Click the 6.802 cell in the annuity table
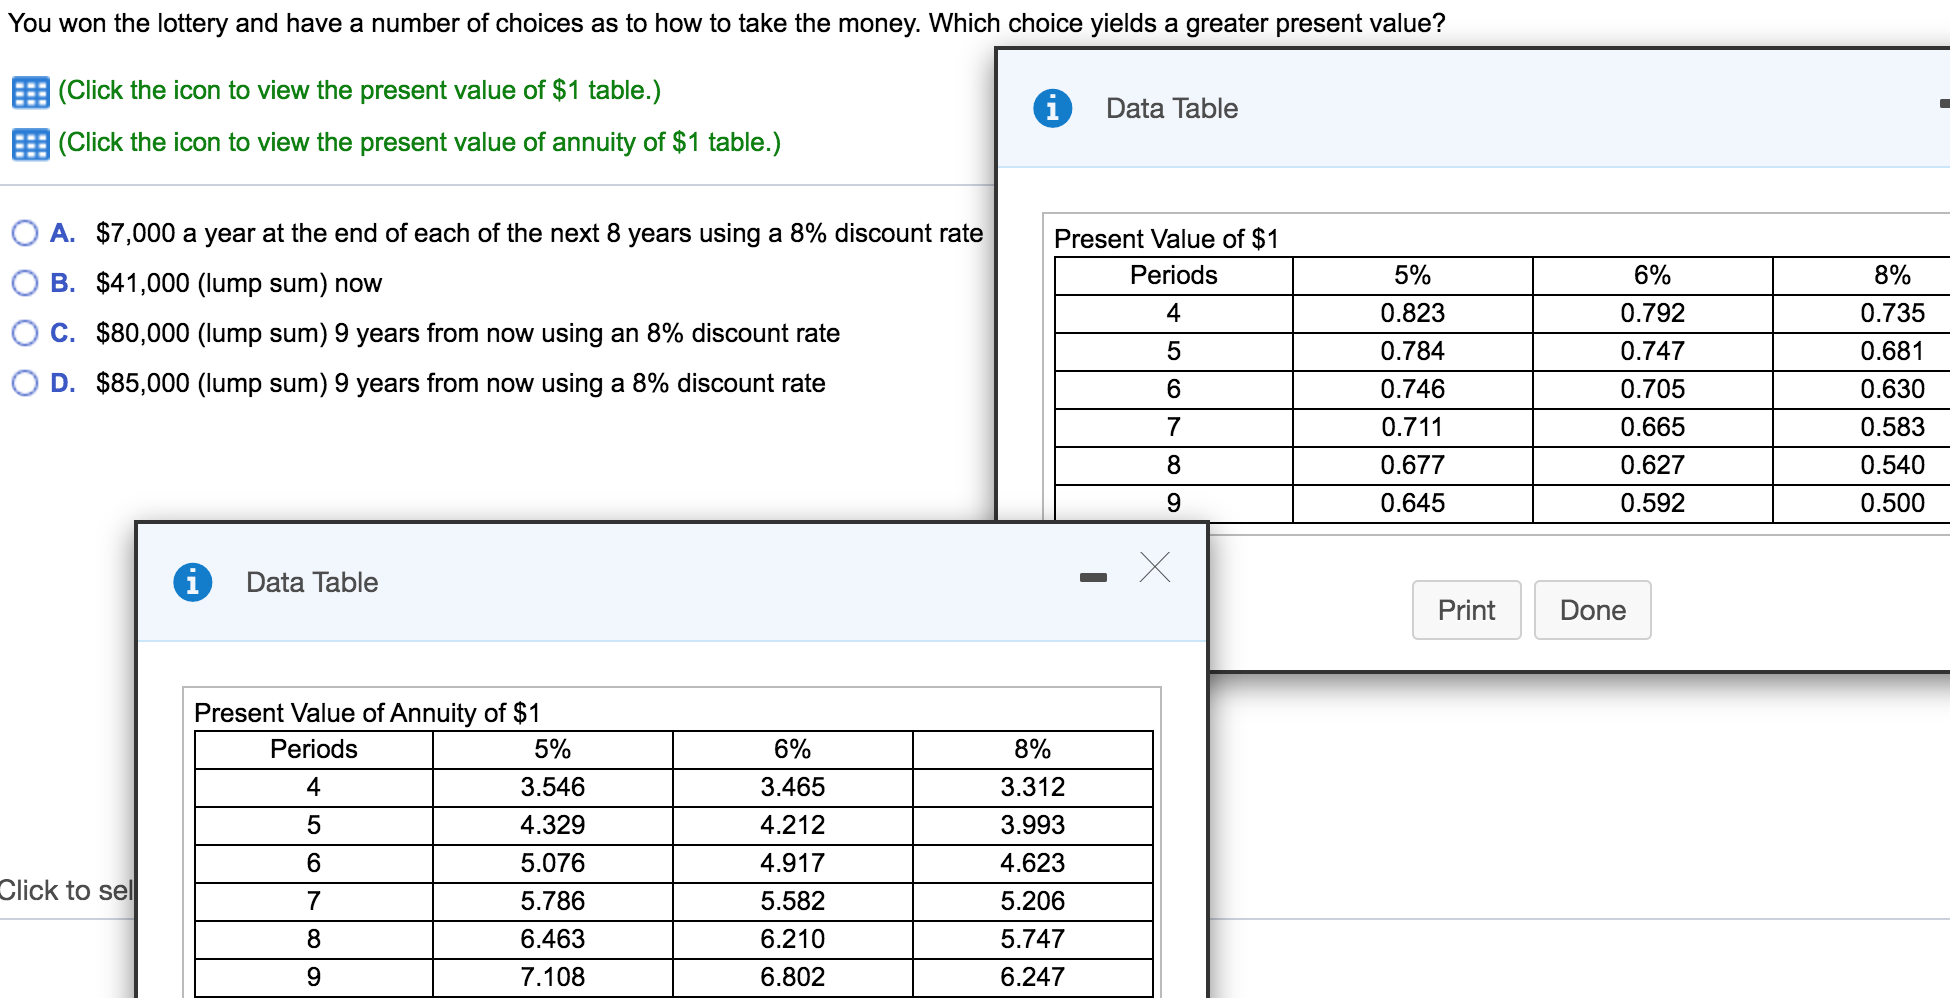1950x998 pixels. [793, 977]
